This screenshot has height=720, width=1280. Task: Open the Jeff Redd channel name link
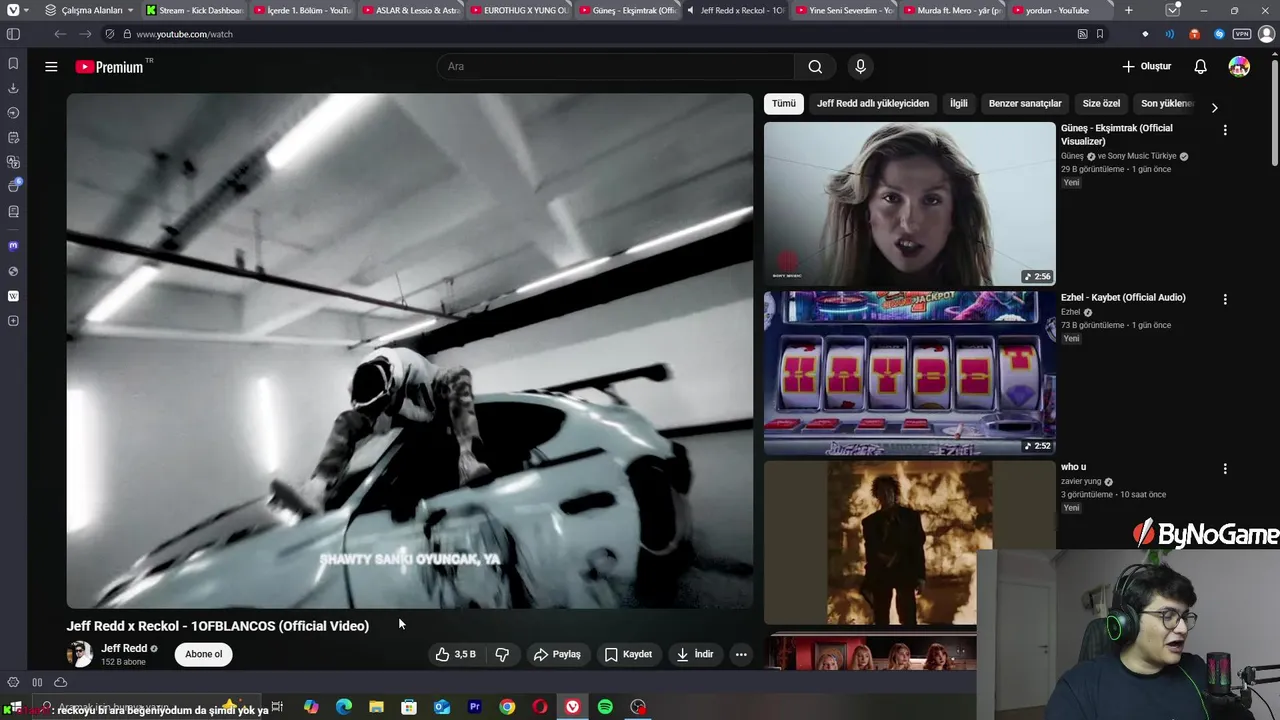pos(124,648)
